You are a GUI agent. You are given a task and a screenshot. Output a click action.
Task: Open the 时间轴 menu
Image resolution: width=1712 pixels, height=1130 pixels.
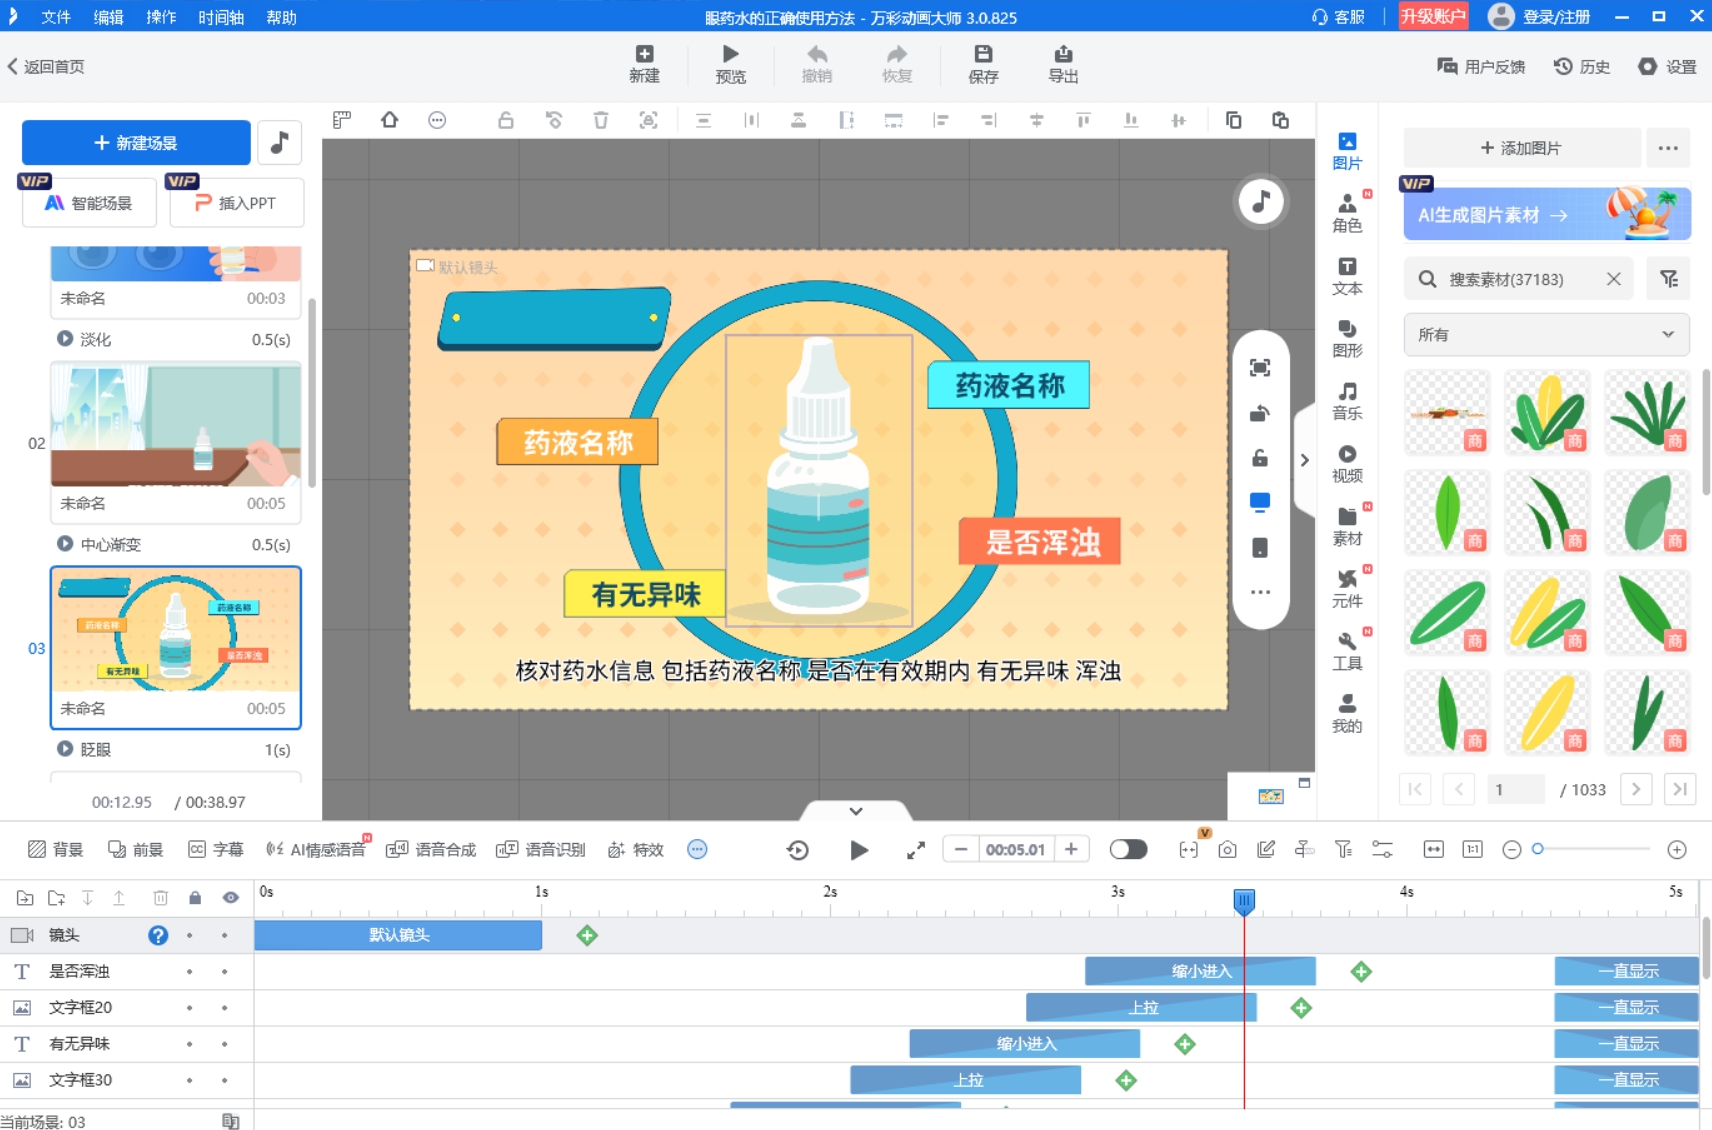click(x=221, y=17)
